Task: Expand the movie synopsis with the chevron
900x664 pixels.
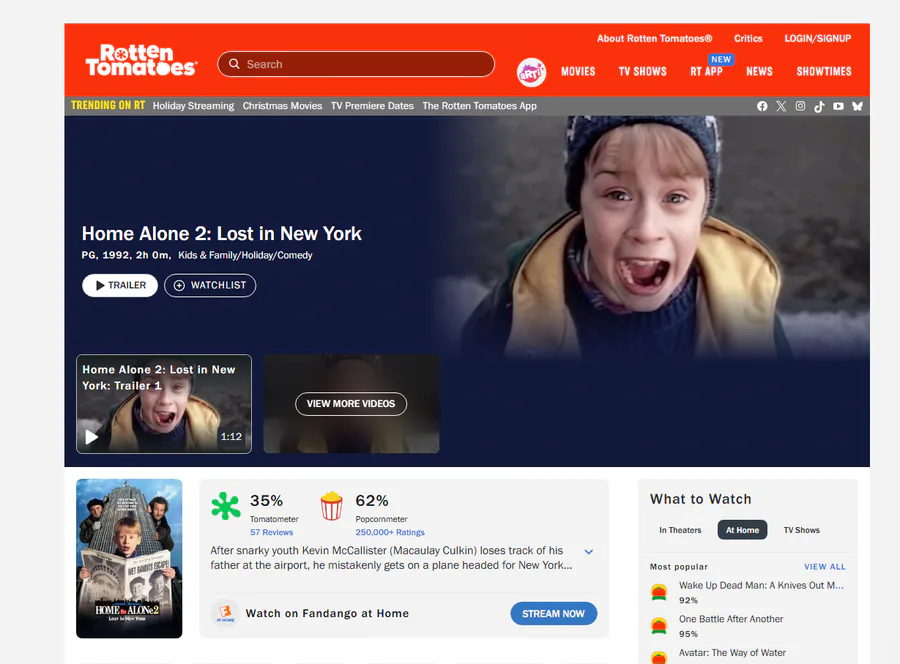Action: coord(588,552)
